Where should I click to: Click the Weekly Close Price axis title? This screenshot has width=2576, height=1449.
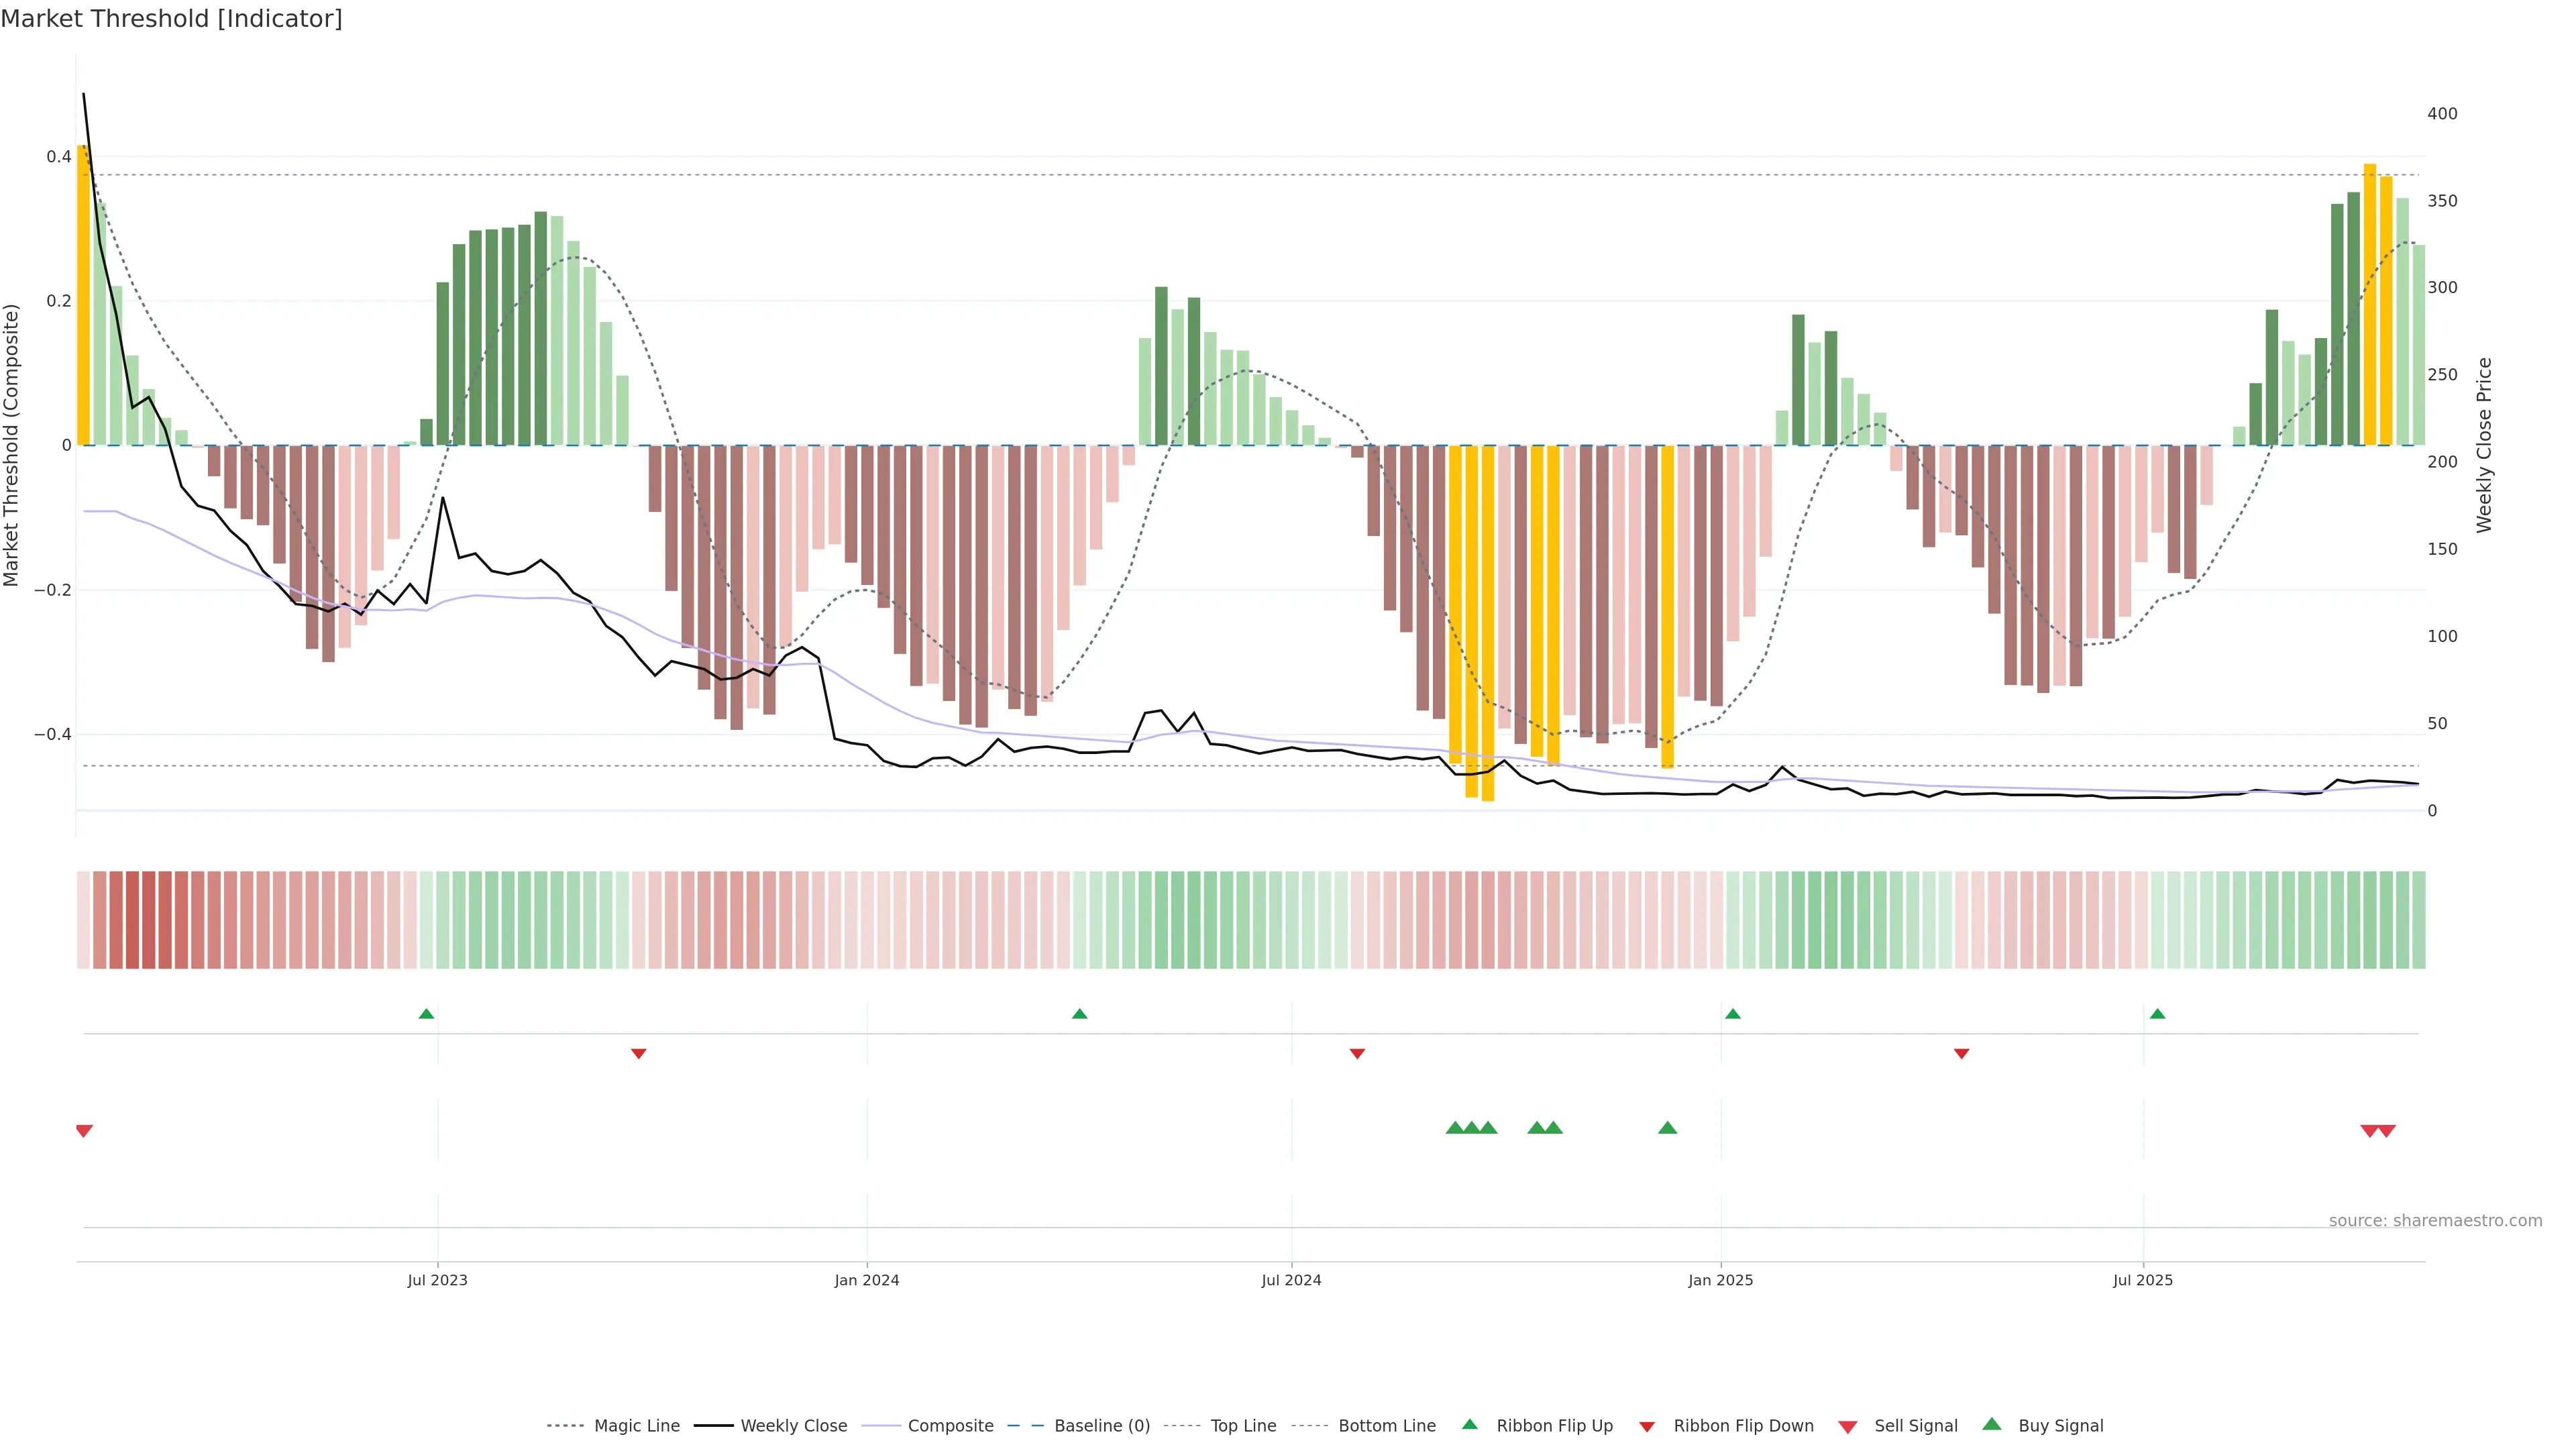click(2484, 445)
